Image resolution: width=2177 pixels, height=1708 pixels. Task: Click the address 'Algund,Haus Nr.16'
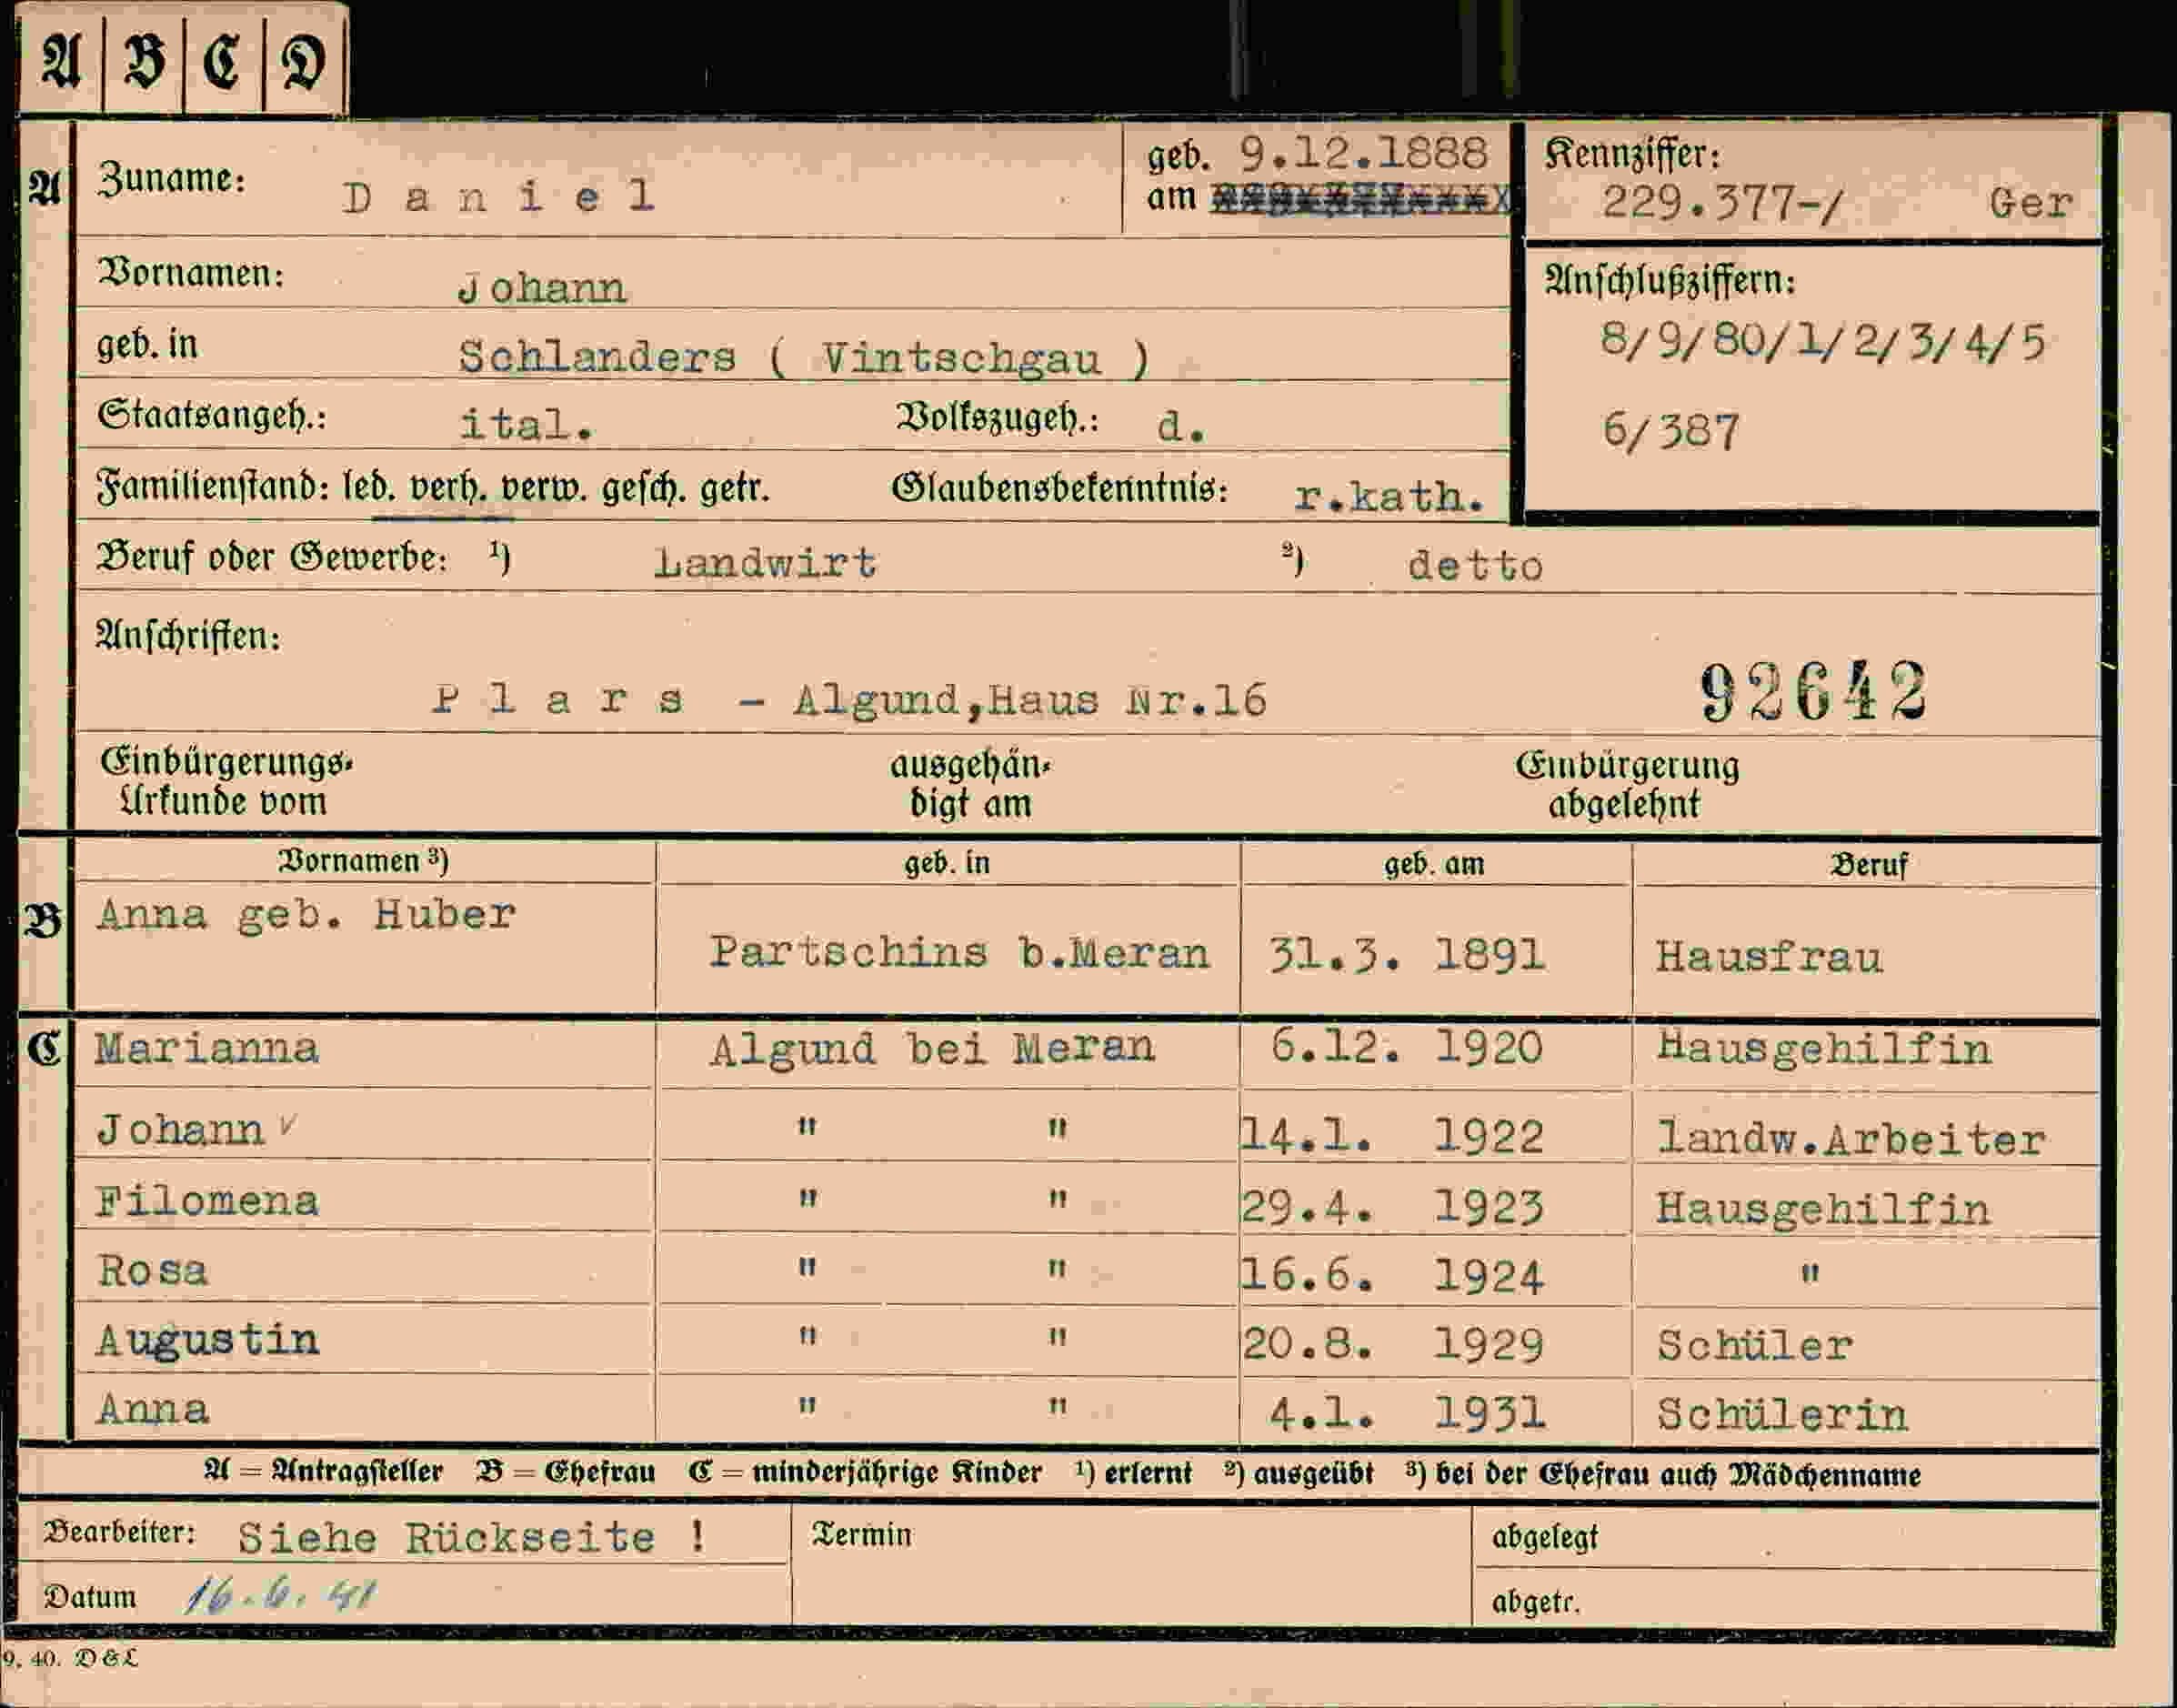point(1030,700)
